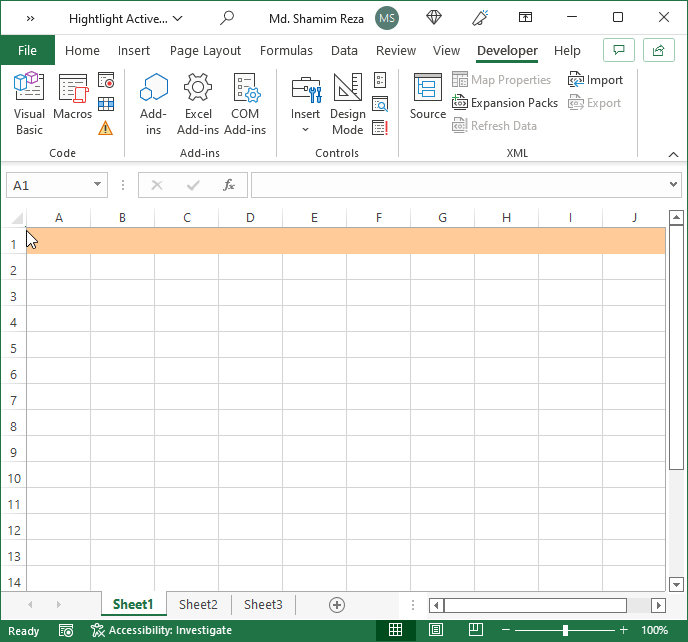Click Expansion Packs button

click(x=505, y=103)
